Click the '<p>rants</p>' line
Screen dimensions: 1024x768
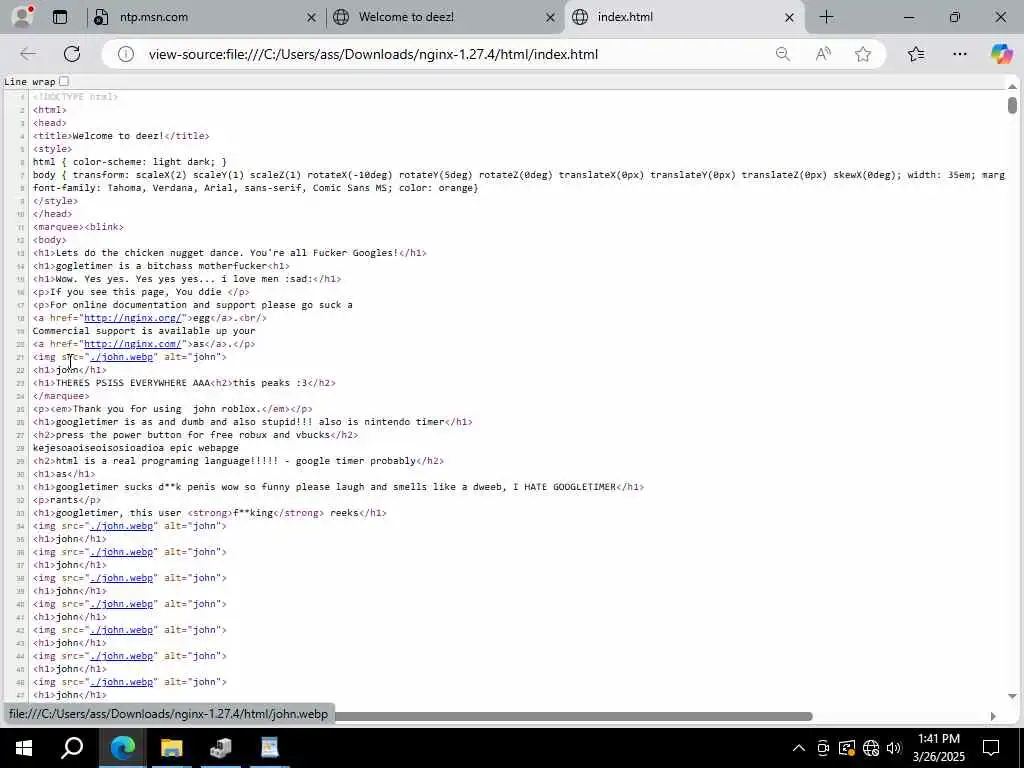pyautogui.click(x=67, y=500)
